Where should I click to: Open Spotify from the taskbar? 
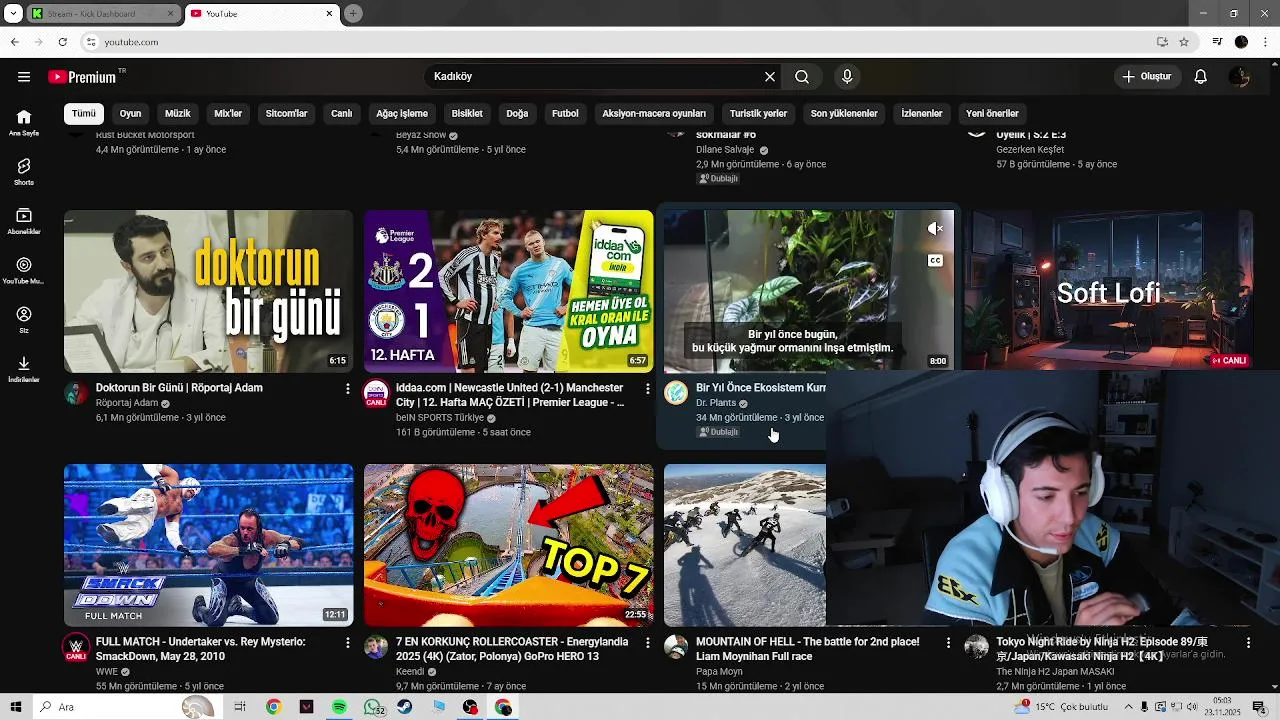[340, 707]
